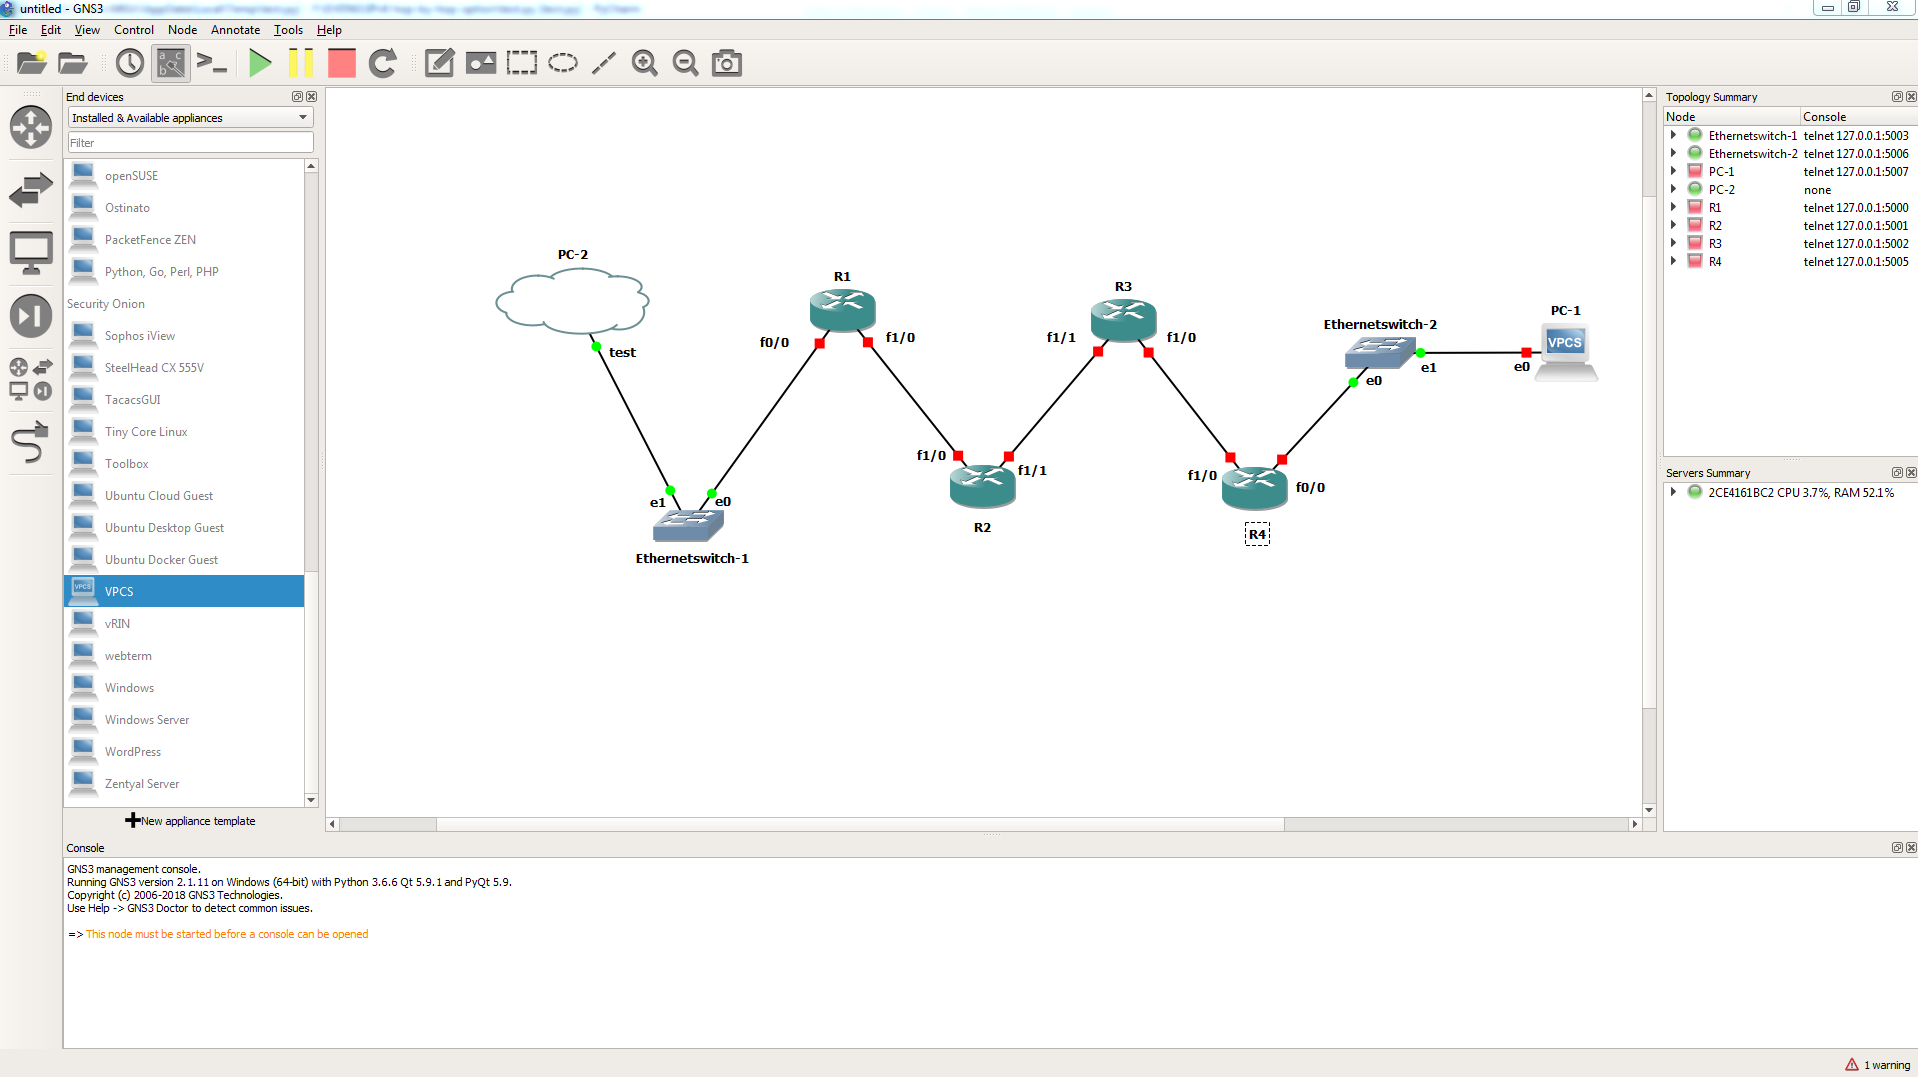Select the Draw ellipse tool

pyautogui.click(x=563, y=63)
